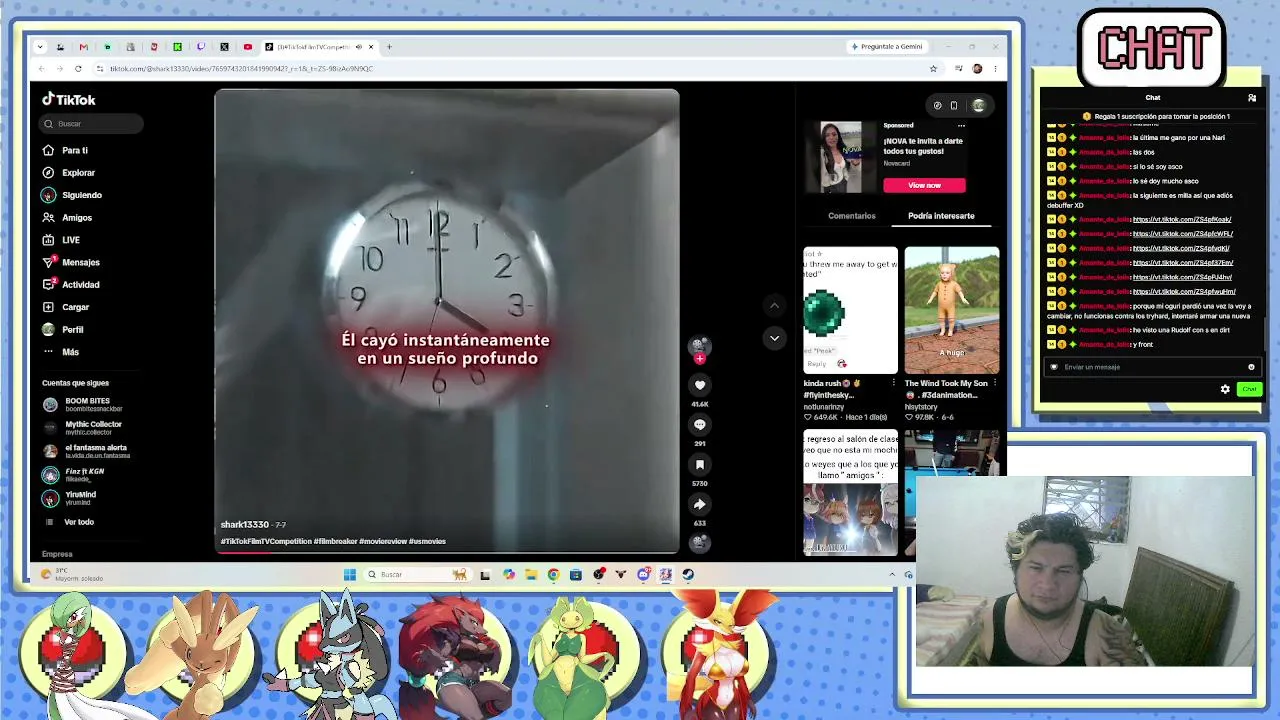This screenshot has width=1280, height=720.
Task: Close the TikTok browser tab
Action: (371, 47)
